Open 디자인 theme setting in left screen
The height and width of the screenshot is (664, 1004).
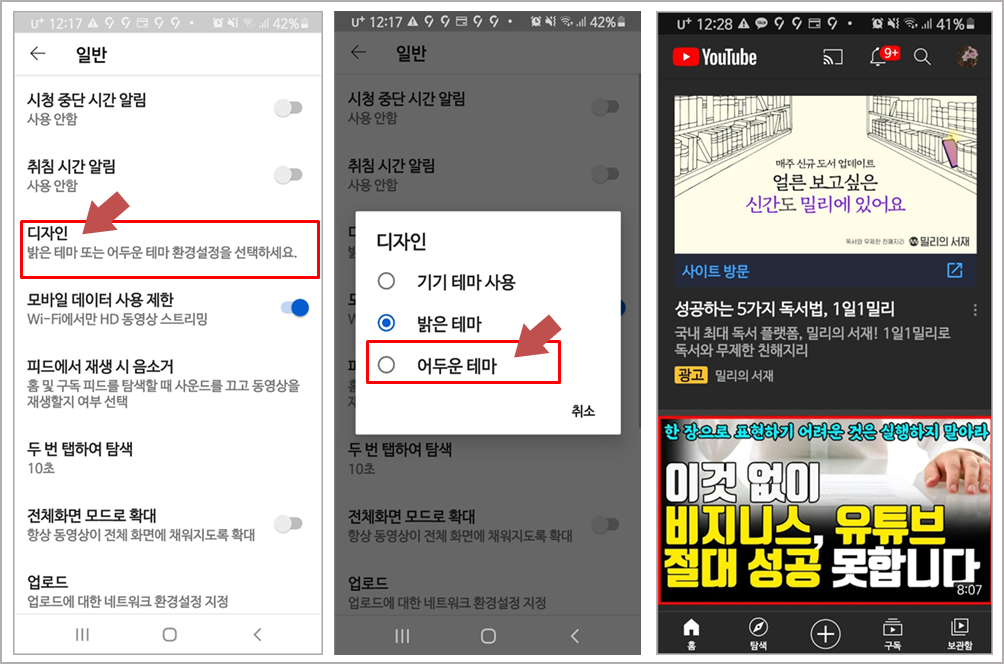[x=170, y=250]
